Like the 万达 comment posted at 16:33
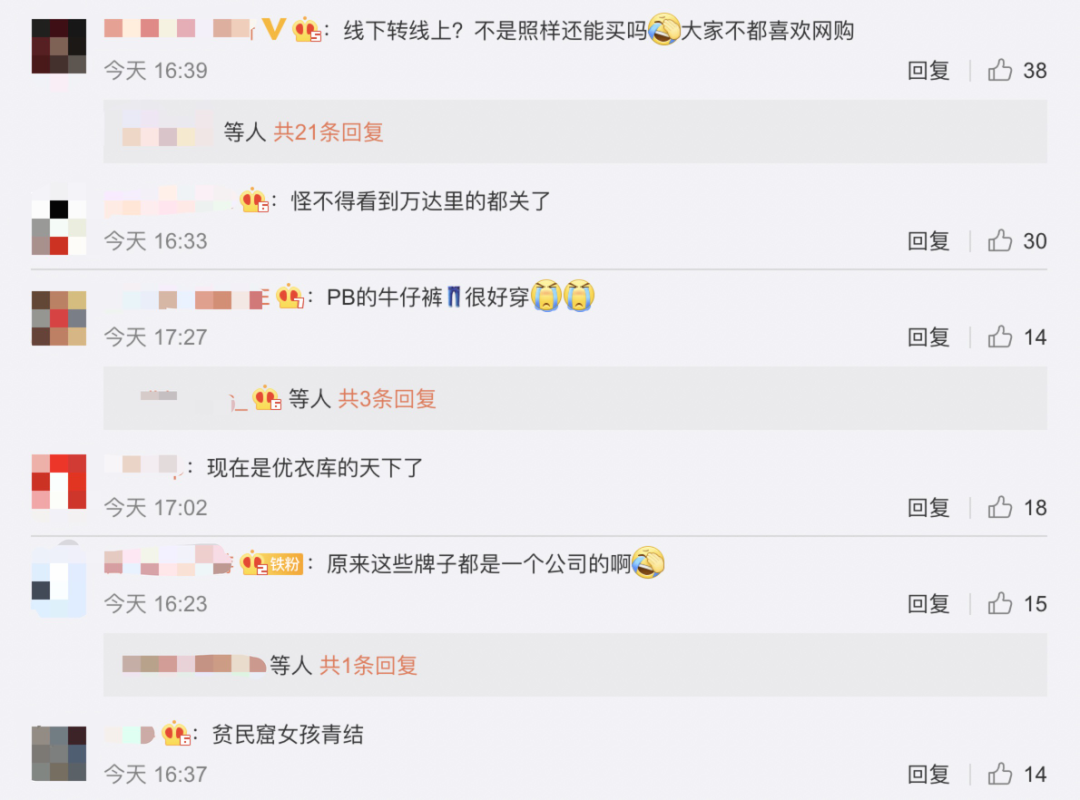This screenshot has height=800, width=1080. tap(999, 240)
